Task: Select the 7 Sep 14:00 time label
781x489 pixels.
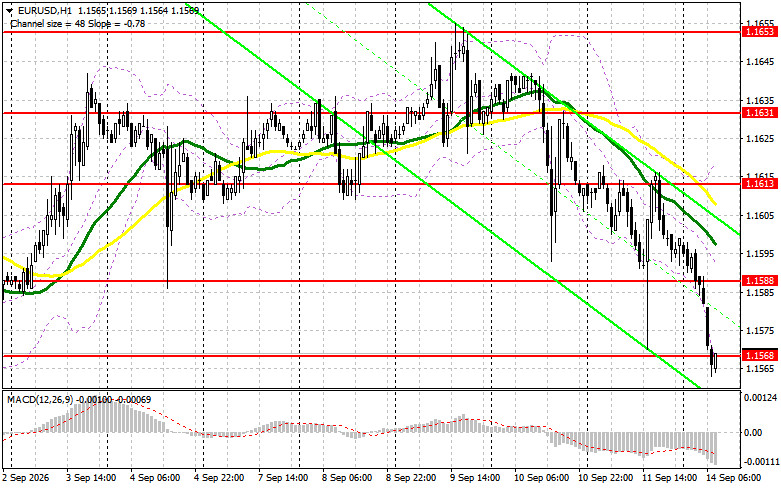Action: [283, 478]
